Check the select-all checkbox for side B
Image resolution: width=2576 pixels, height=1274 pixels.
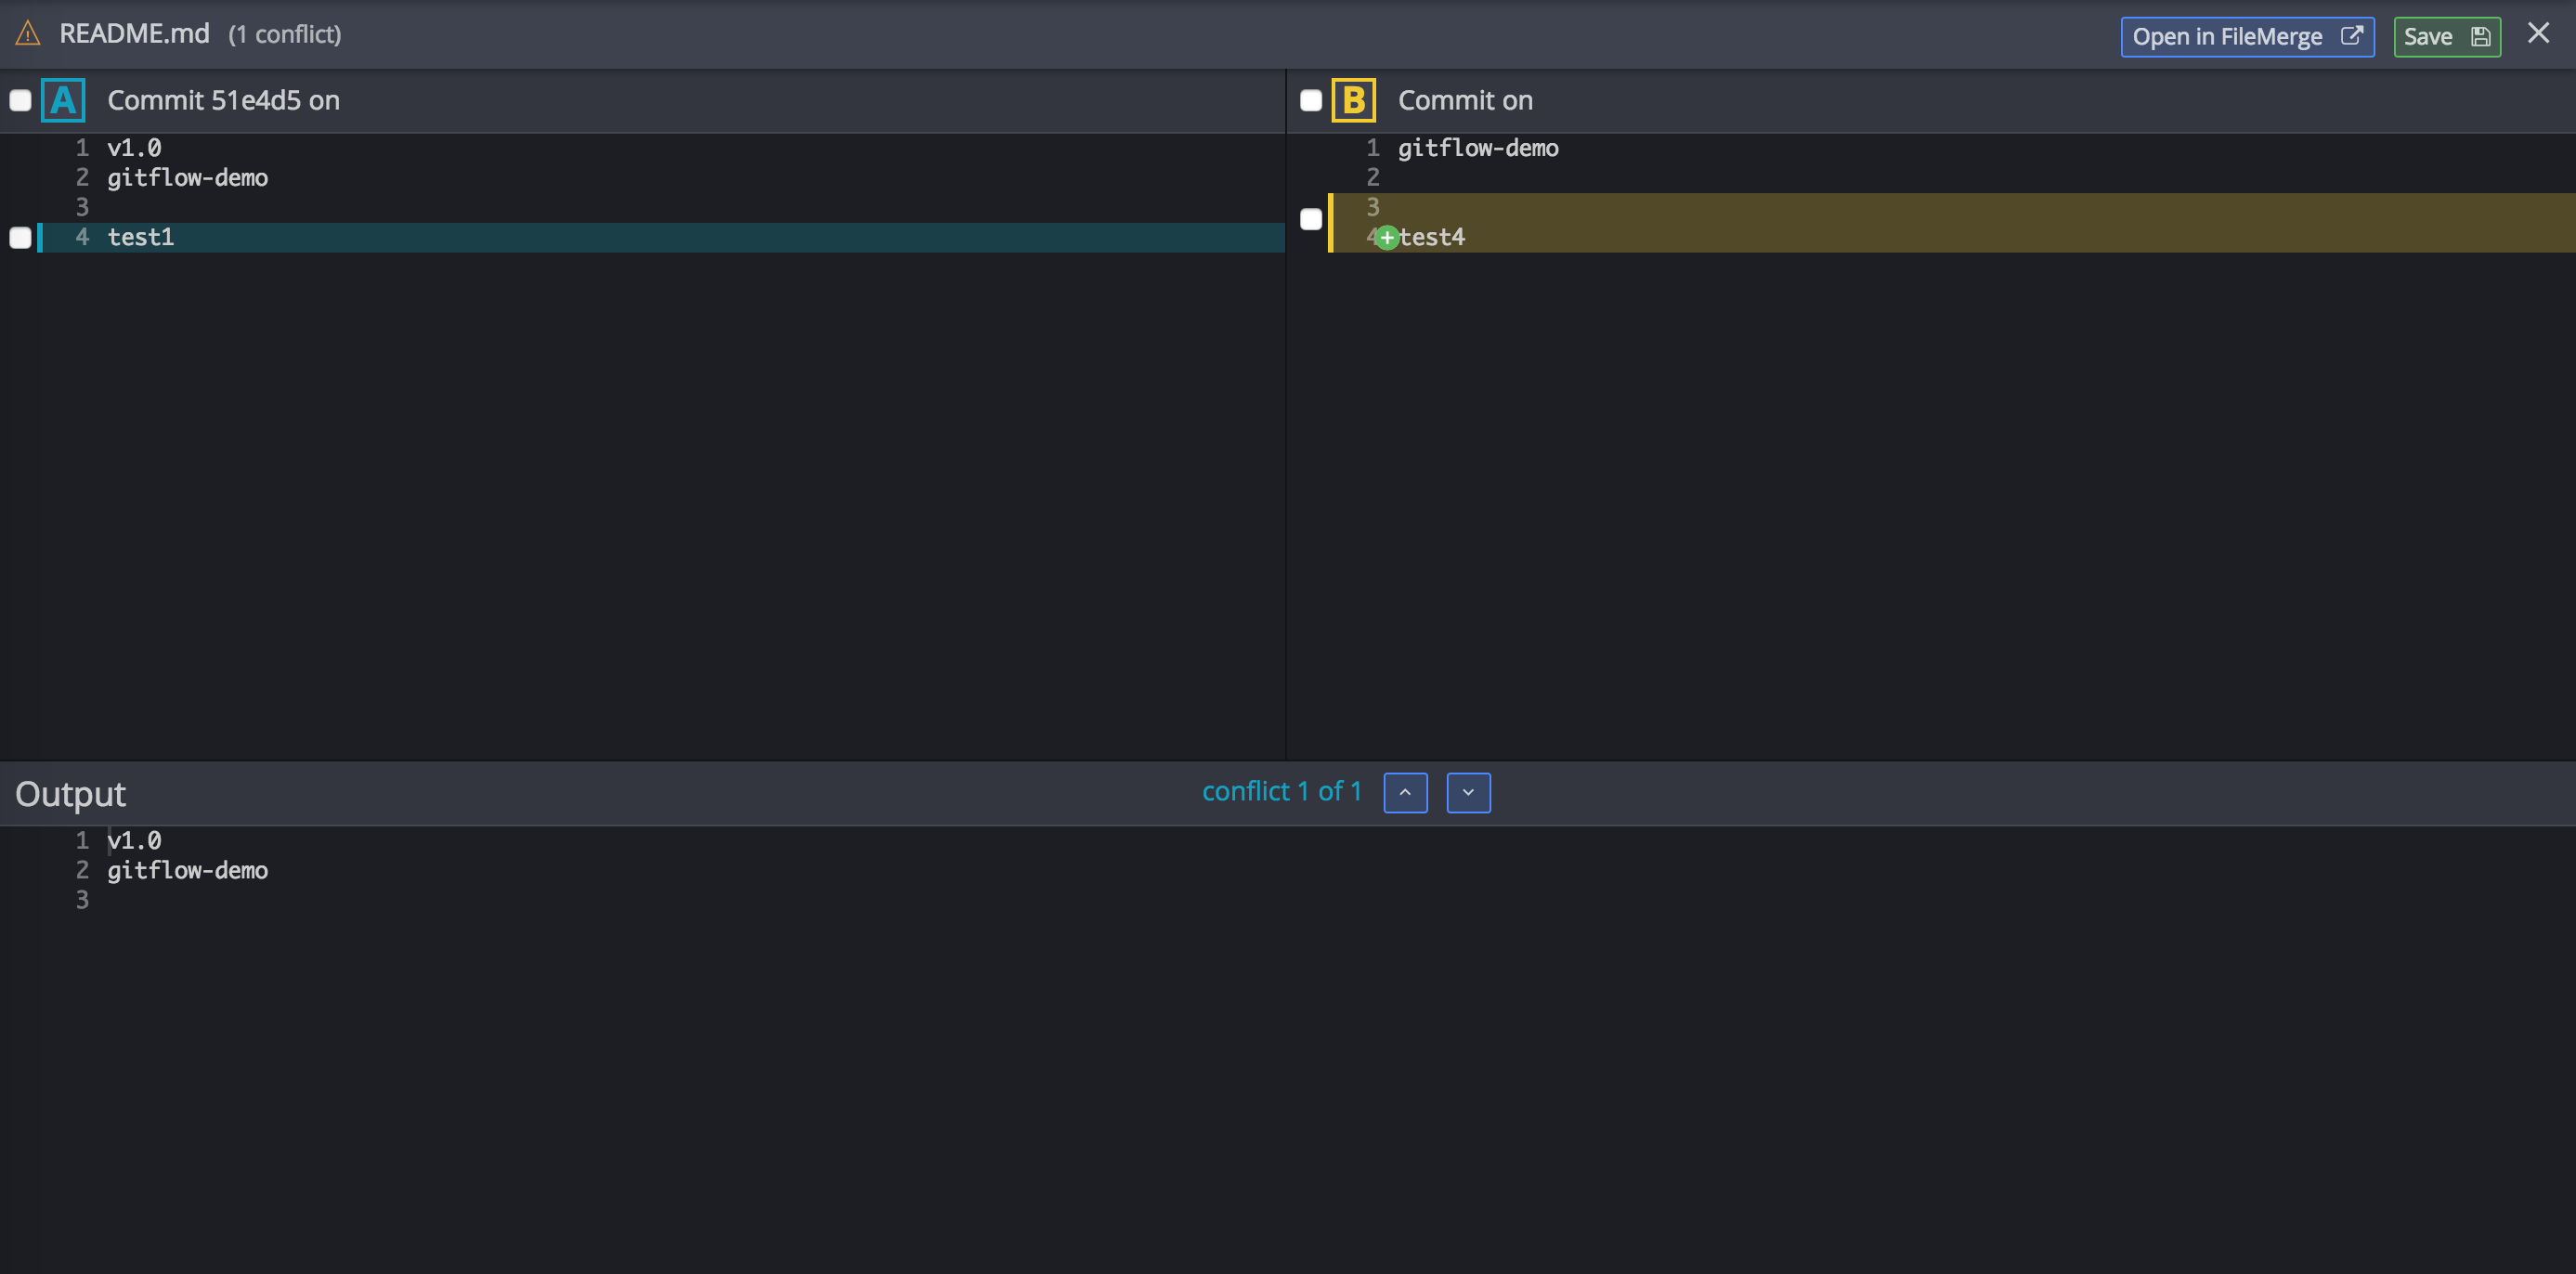1311,100
